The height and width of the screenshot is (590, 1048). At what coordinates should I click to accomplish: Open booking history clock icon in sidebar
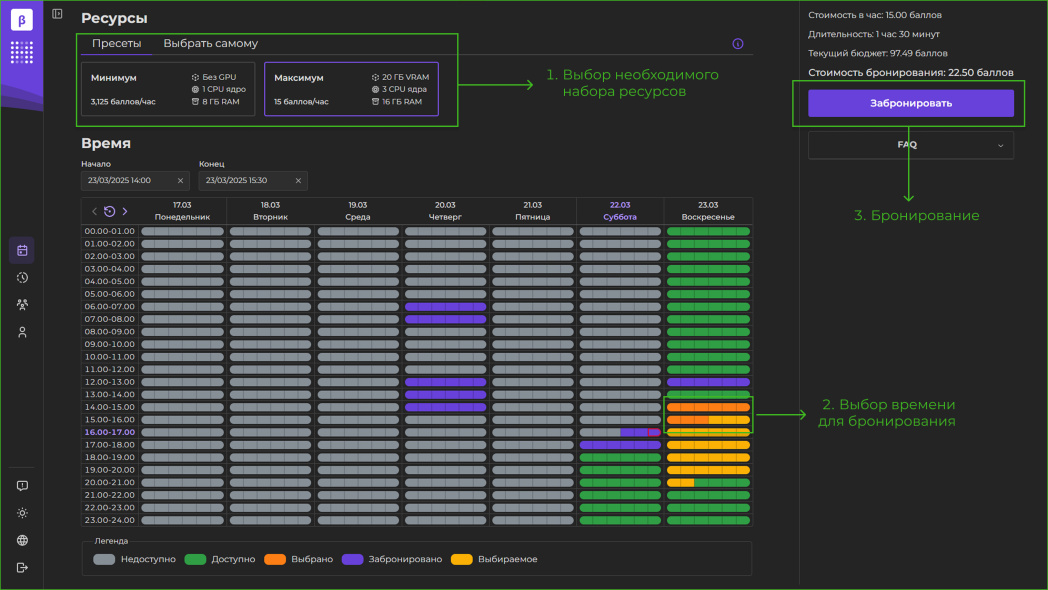tap(22, 277)
